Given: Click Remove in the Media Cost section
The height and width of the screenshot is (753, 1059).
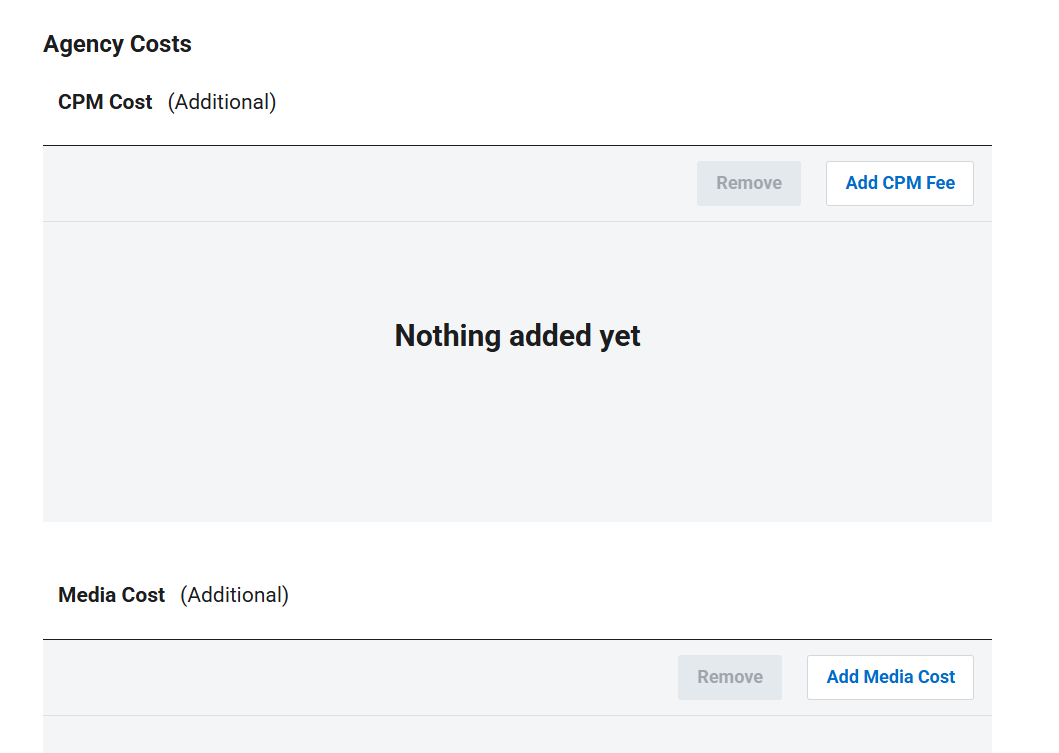Looking at the screenshot, I should [729, 677].
